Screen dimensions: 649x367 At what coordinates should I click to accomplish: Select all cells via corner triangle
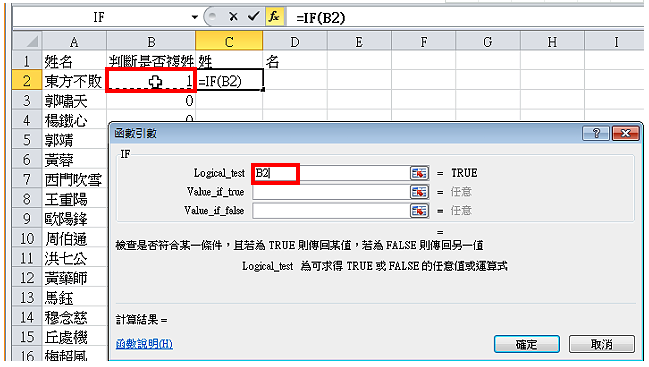tap(27, 42)
